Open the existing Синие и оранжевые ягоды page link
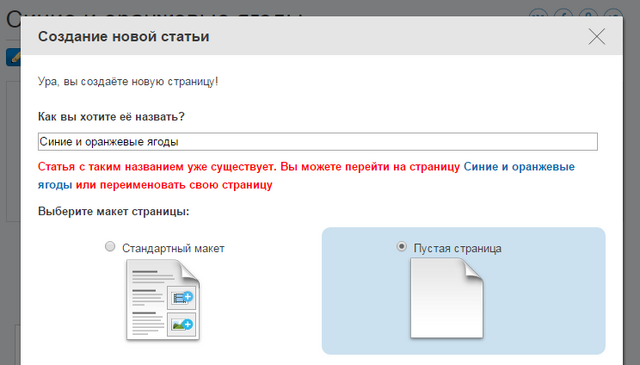Screen dimensions: 640x365 tap(519, 167)
